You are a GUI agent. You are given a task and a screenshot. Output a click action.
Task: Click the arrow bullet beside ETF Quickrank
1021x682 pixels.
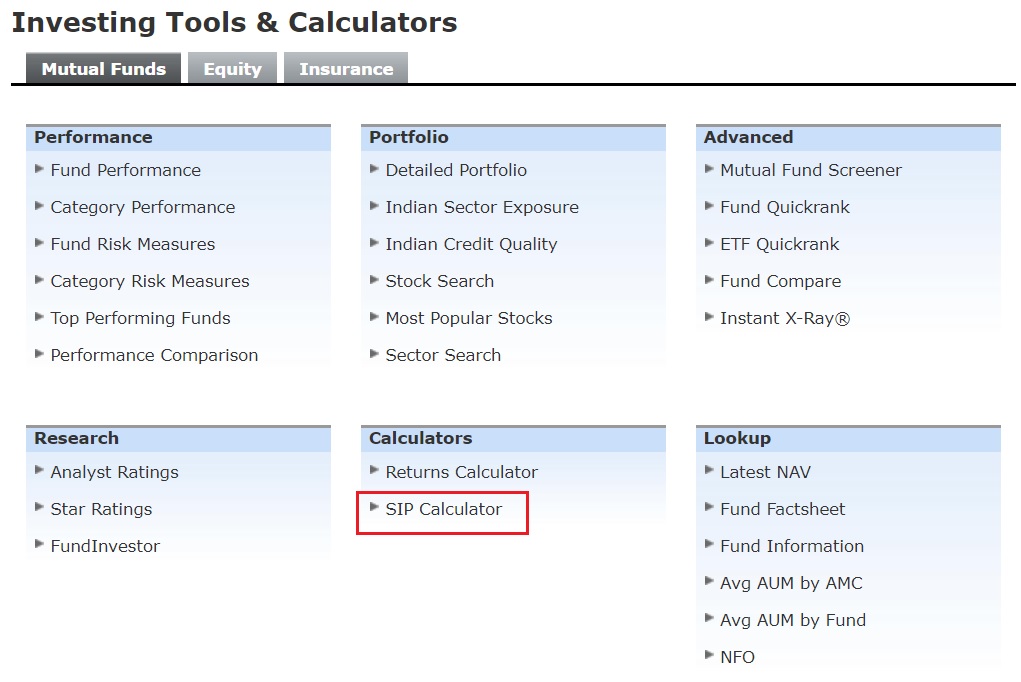(710, 243)
